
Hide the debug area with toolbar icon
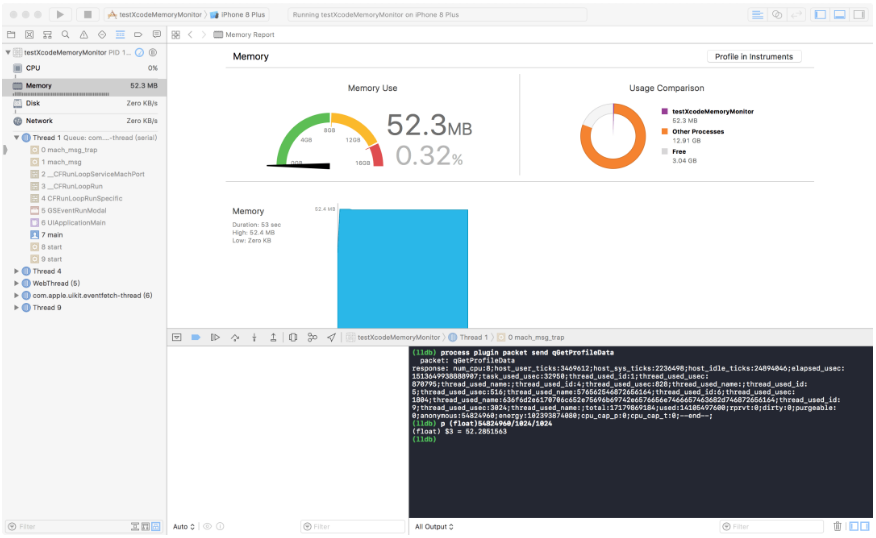coord(177,337)
